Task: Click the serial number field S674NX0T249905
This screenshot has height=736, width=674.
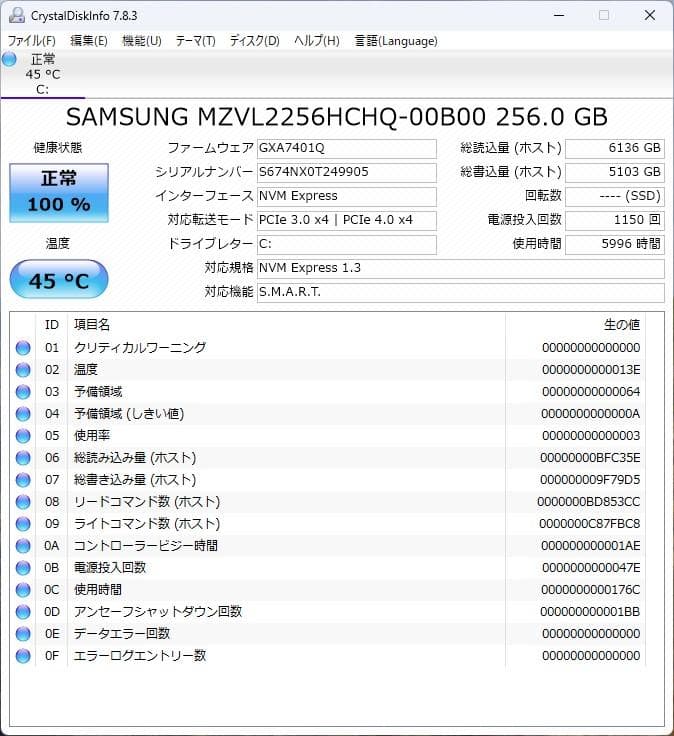Action: tap(346, 172)
